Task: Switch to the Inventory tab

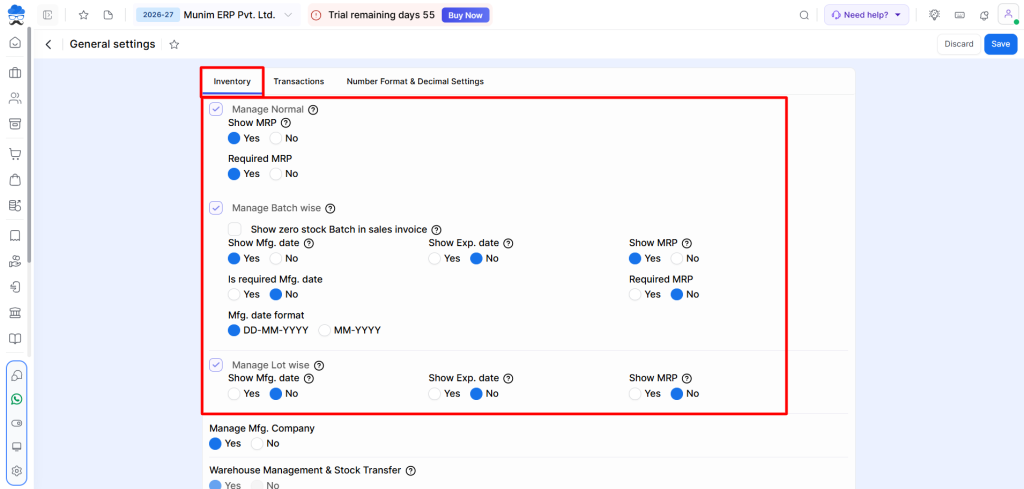Action: pyautogui.click(x=232, y=82)
